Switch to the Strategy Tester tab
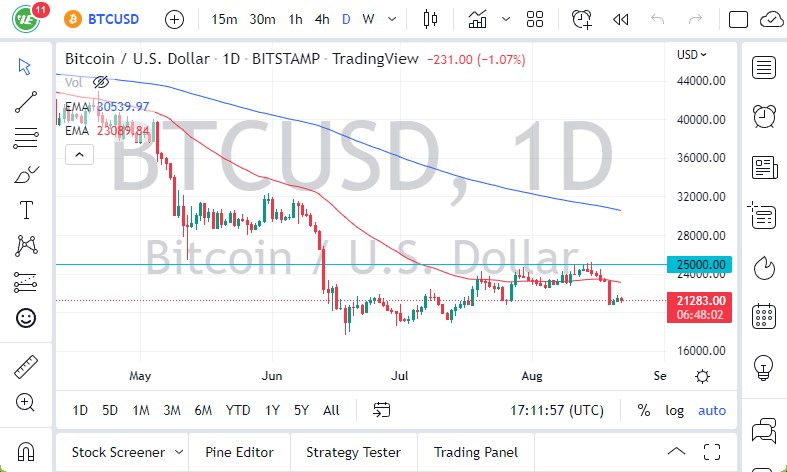This screenshot has width=787, height=472. point(353,452)
